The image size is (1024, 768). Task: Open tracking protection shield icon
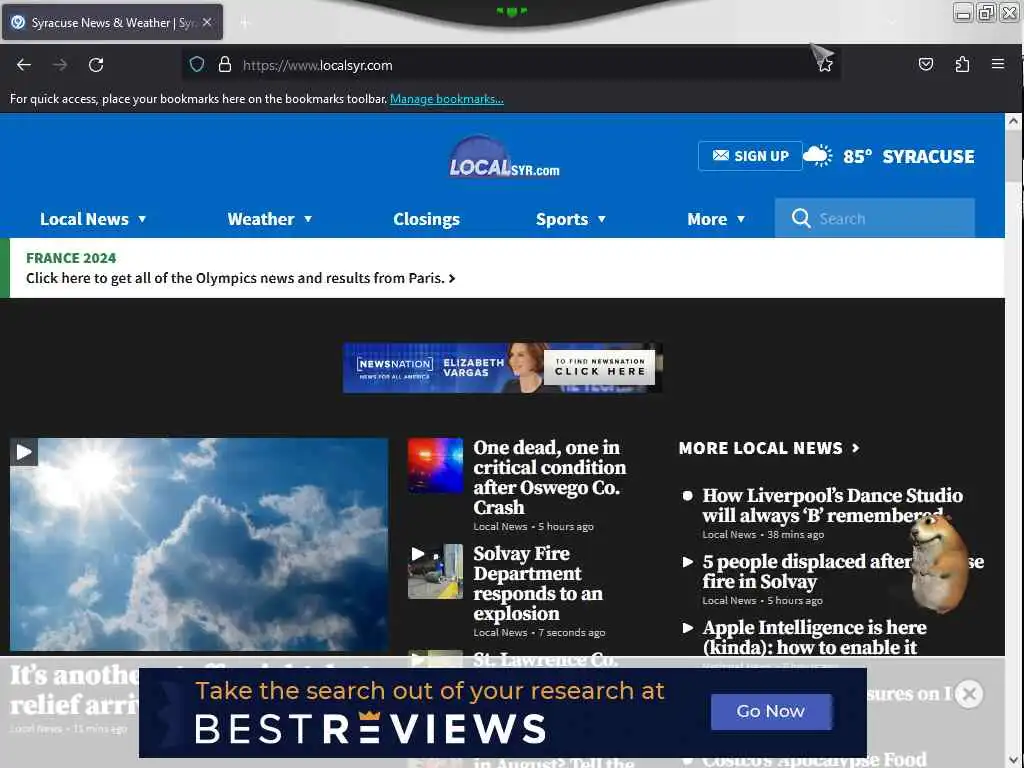click(197, 65)
